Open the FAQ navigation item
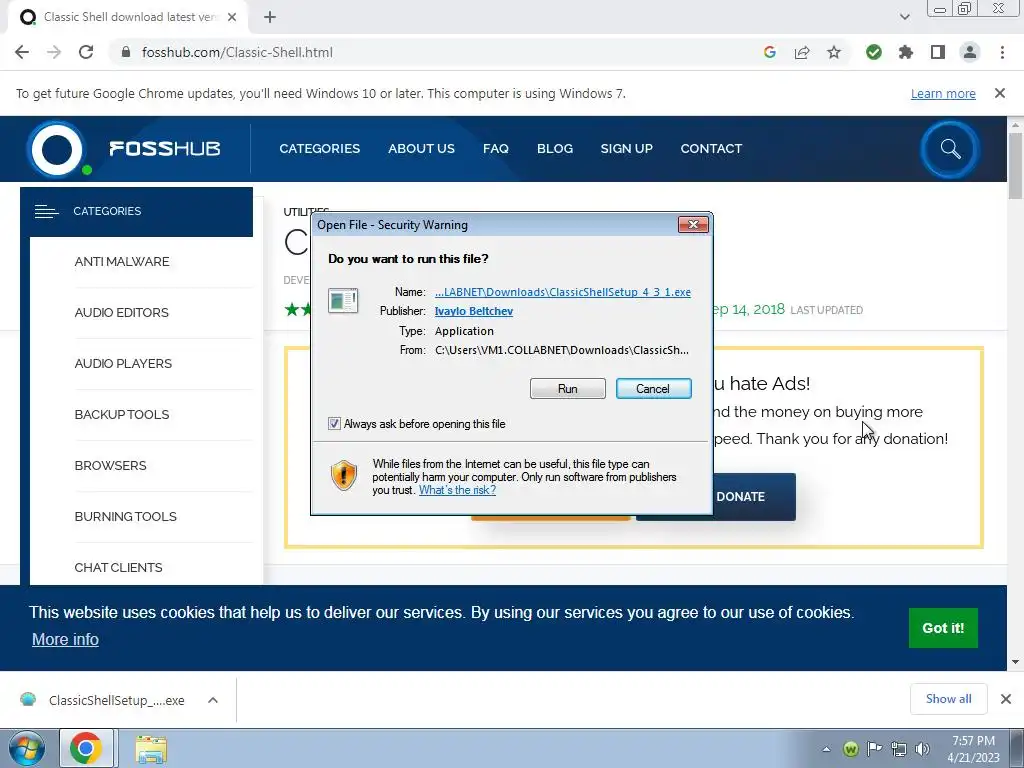 [x=496, y=148]
